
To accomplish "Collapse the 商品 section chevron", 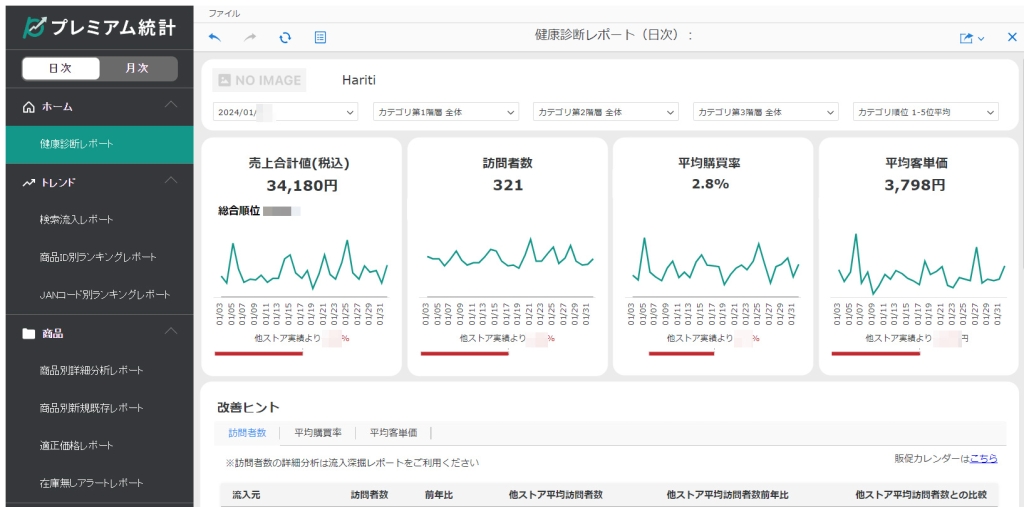I will (x=170, y=332).
